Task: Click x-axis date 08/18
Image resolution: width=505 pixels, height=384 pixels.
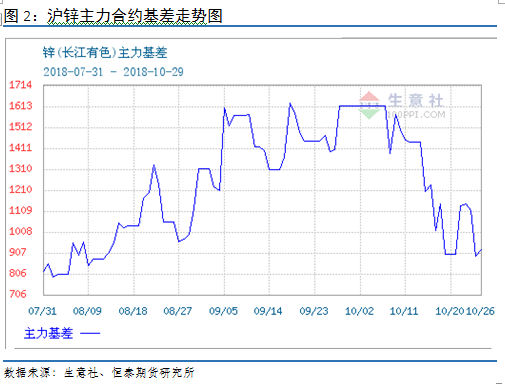Action: [x=133, y=311]
